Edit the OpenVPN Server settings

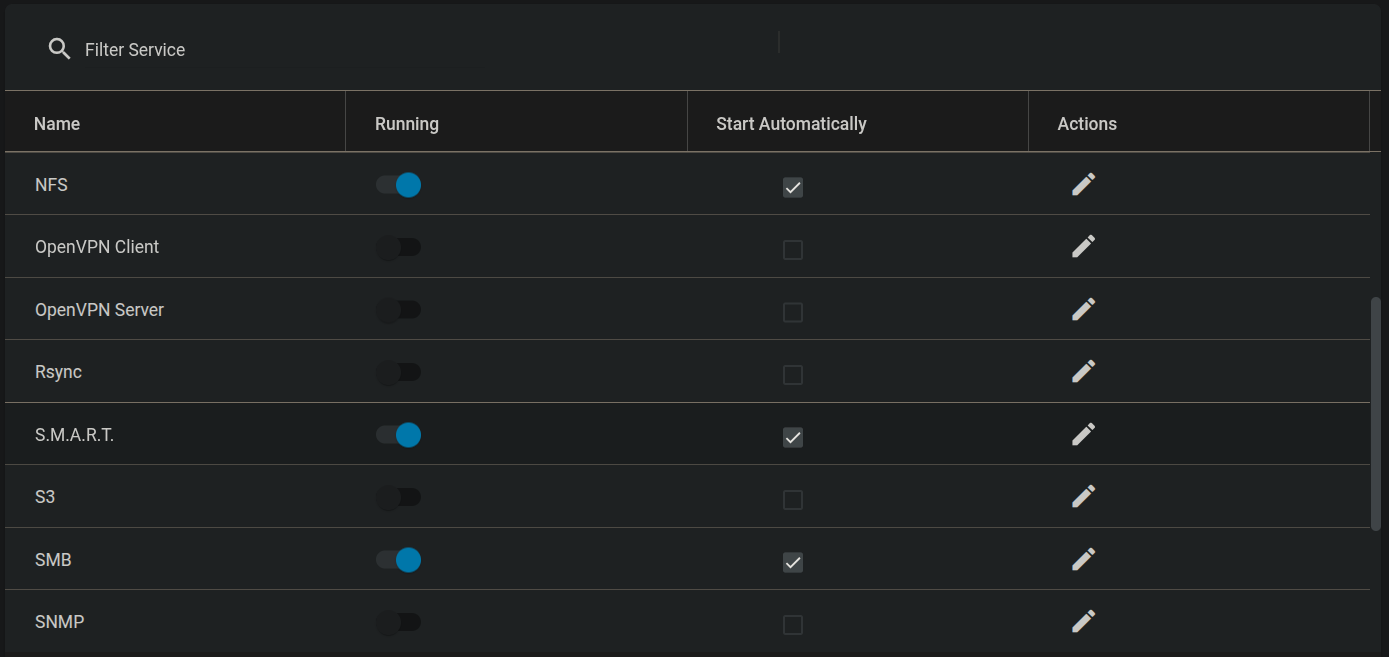(1083, 310)
